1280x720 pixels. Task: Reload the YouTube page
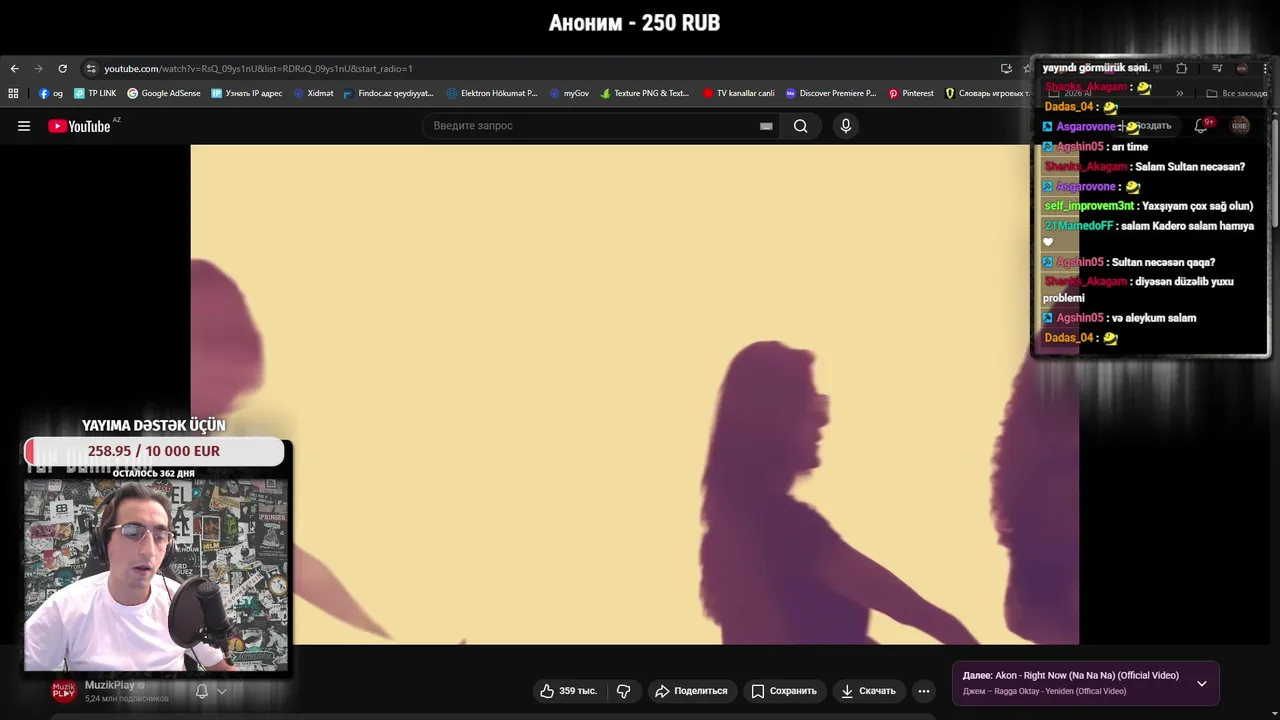click(x=62, y=68)
